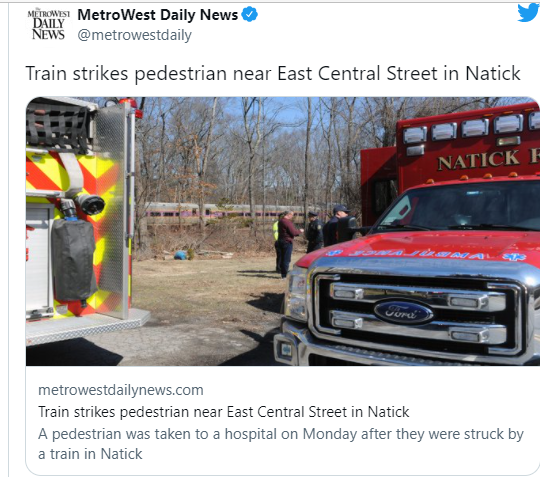Image resolution: width=540 pixels, height=477 pixels.
Task: Open the MetroWest Daily News avatar logo
Action: point(49,25)
